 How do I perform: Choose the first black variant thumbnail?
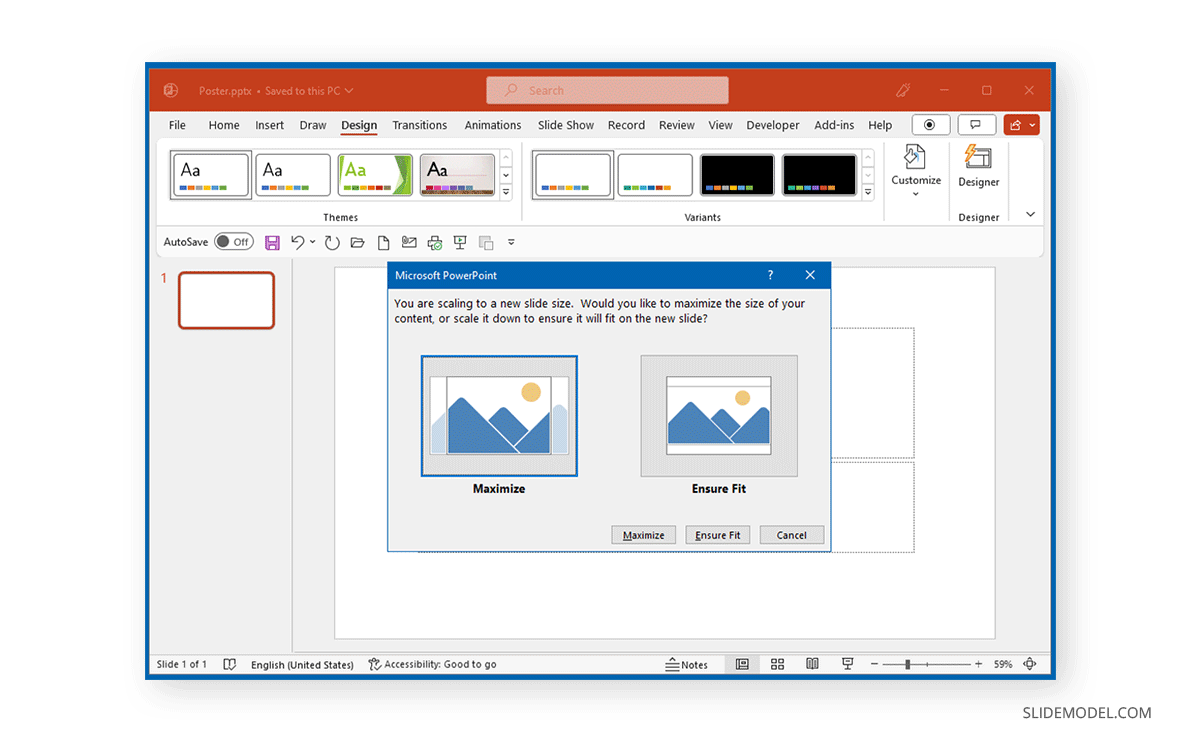point(737,175)
